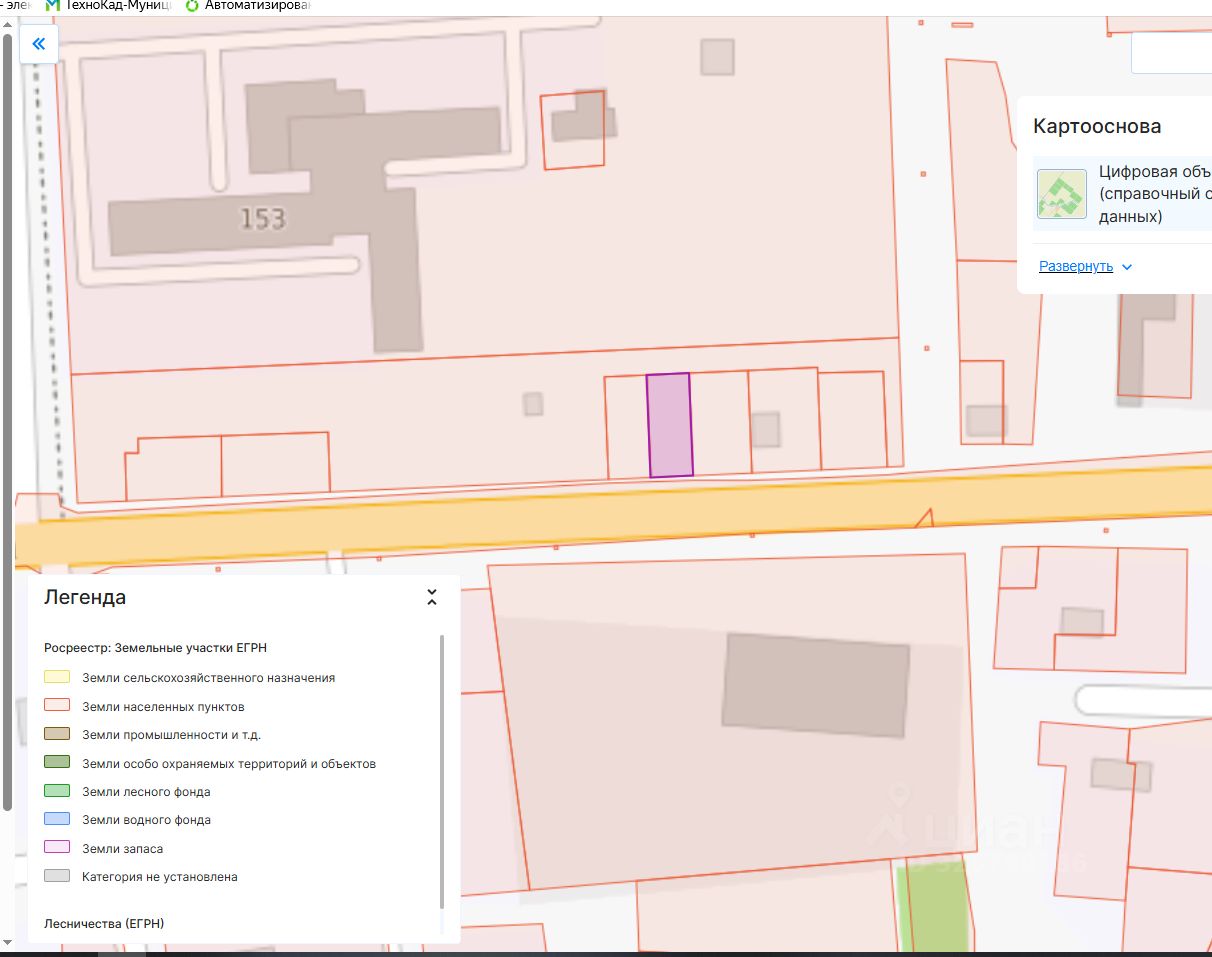Screen dimensions: 1212x957
Task: Click building number 153 on map
Action: (263, 218)
